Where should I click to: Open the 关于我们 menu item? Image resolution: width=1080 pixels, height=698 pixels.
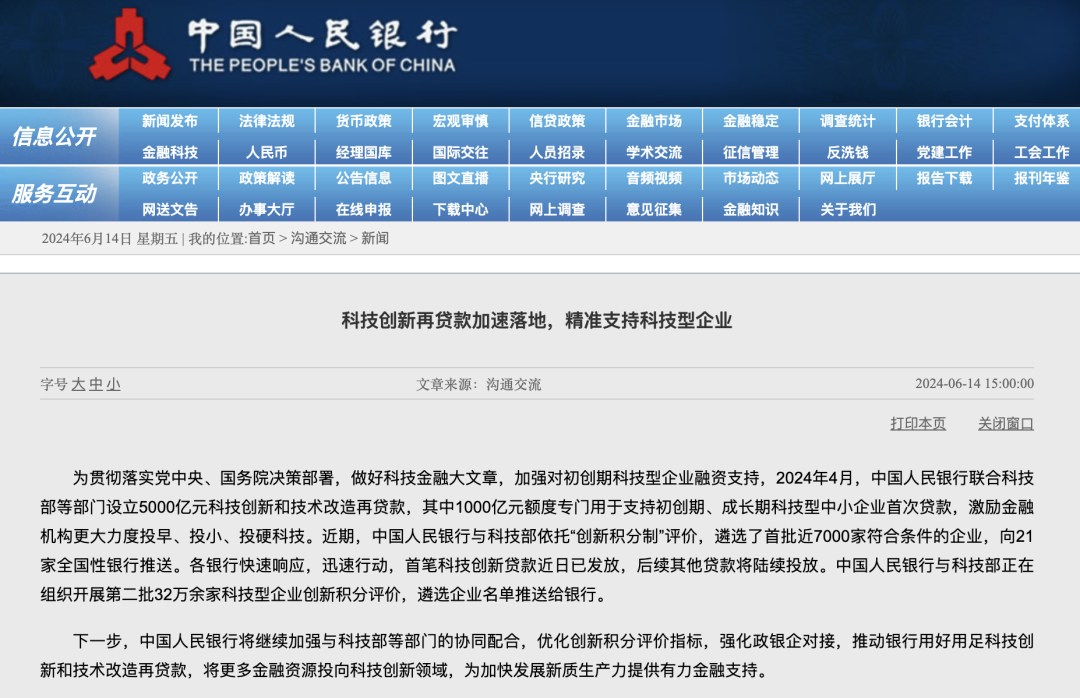tap(847, 209)
